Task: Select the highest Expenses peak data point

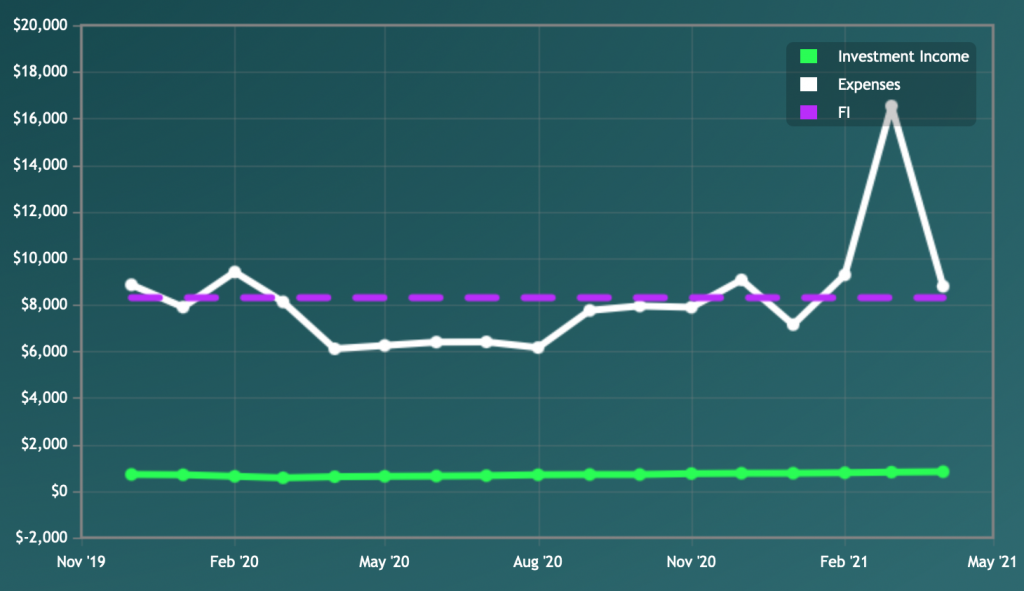Action: point(892,106)
